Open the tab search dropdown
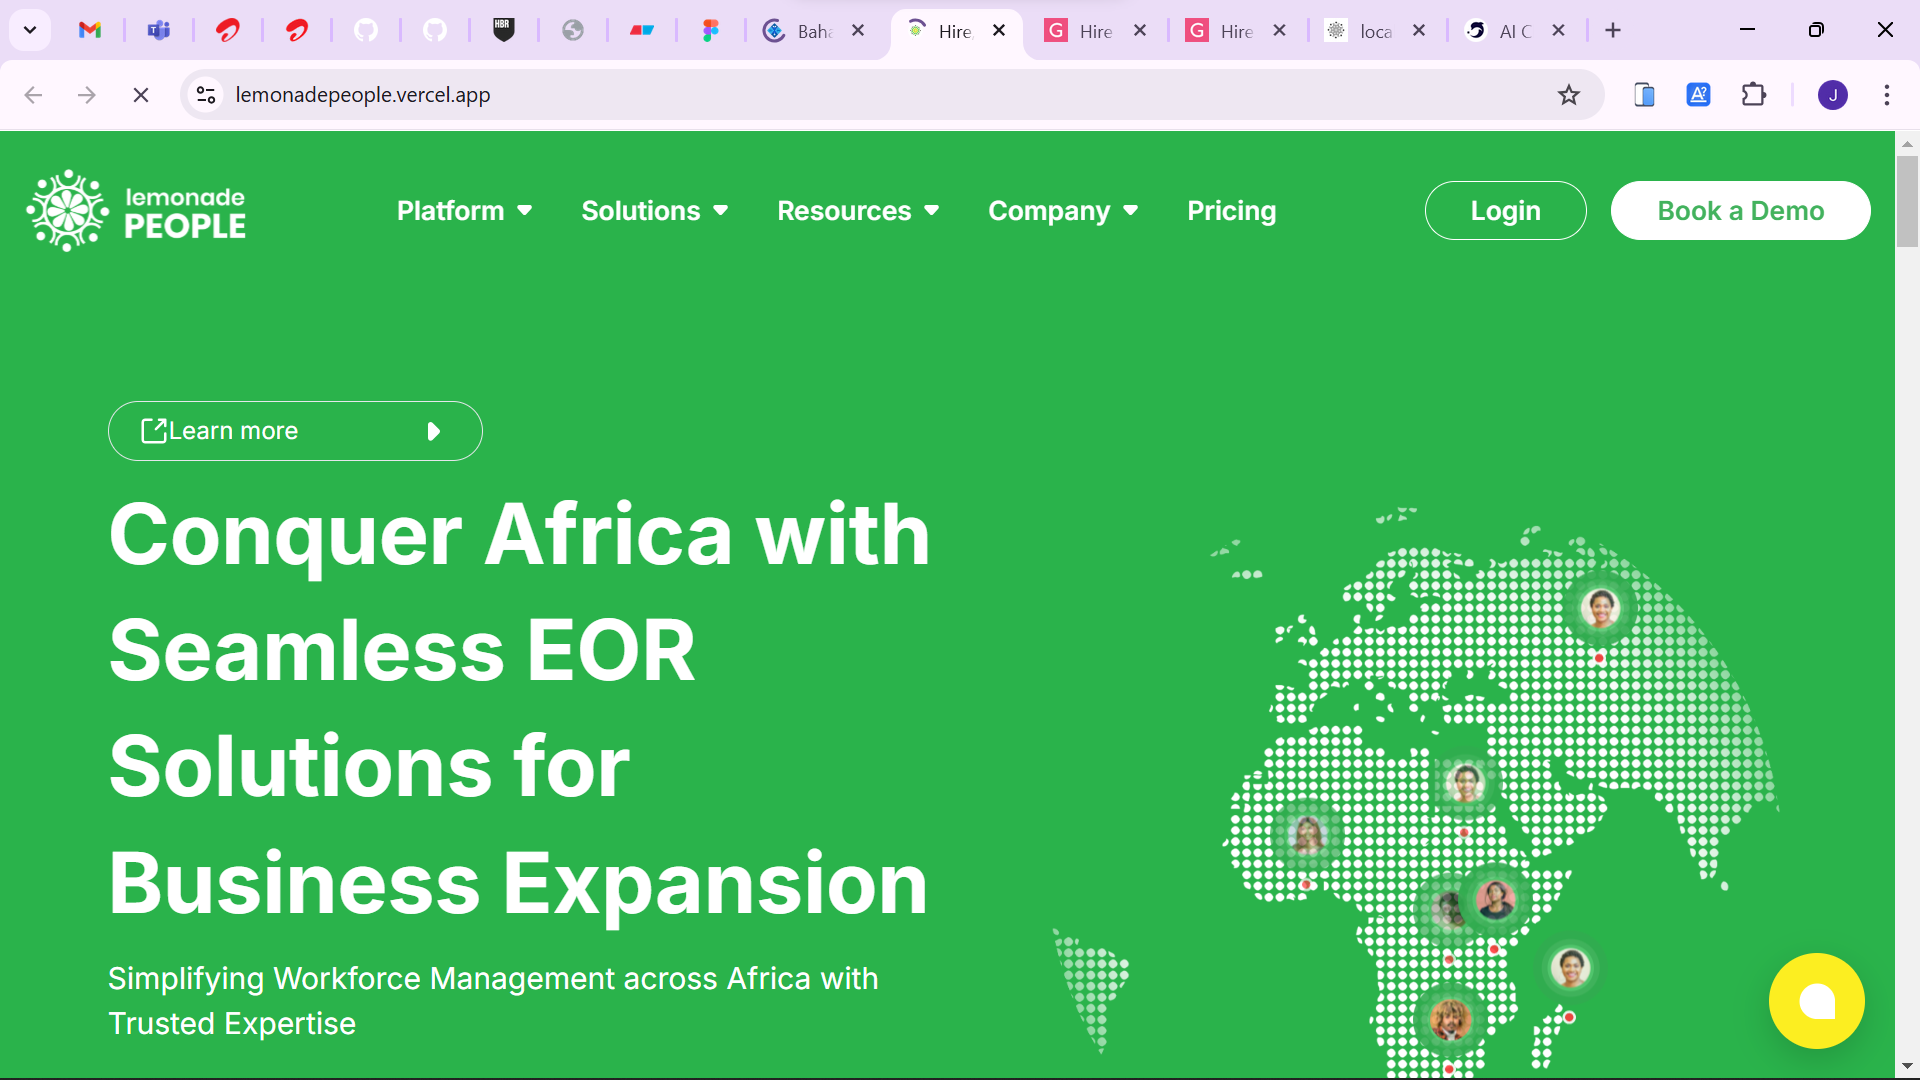 point(30,30)
